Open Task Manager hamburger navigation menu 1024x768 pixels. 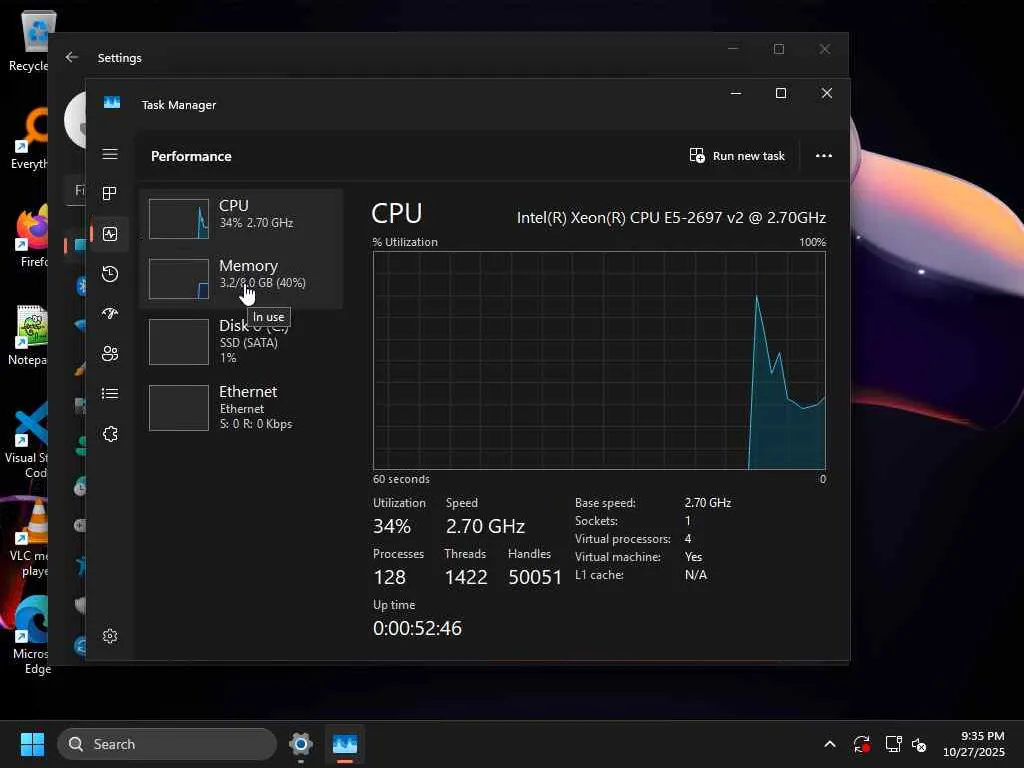click(x=110, y=154)
